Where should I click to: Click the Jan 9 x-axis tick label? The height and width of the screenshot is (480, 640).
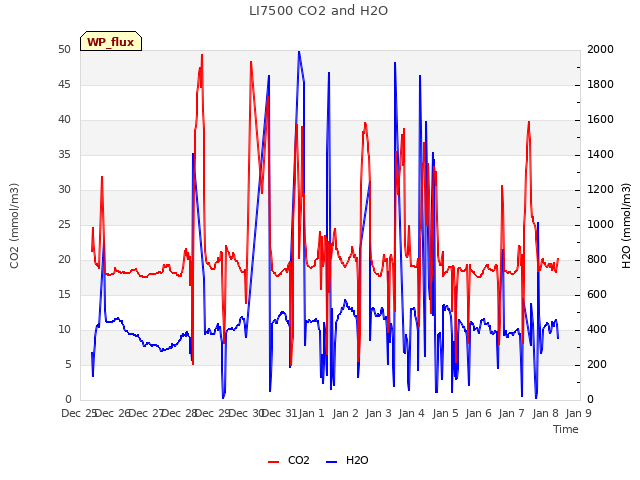[578, 413]
